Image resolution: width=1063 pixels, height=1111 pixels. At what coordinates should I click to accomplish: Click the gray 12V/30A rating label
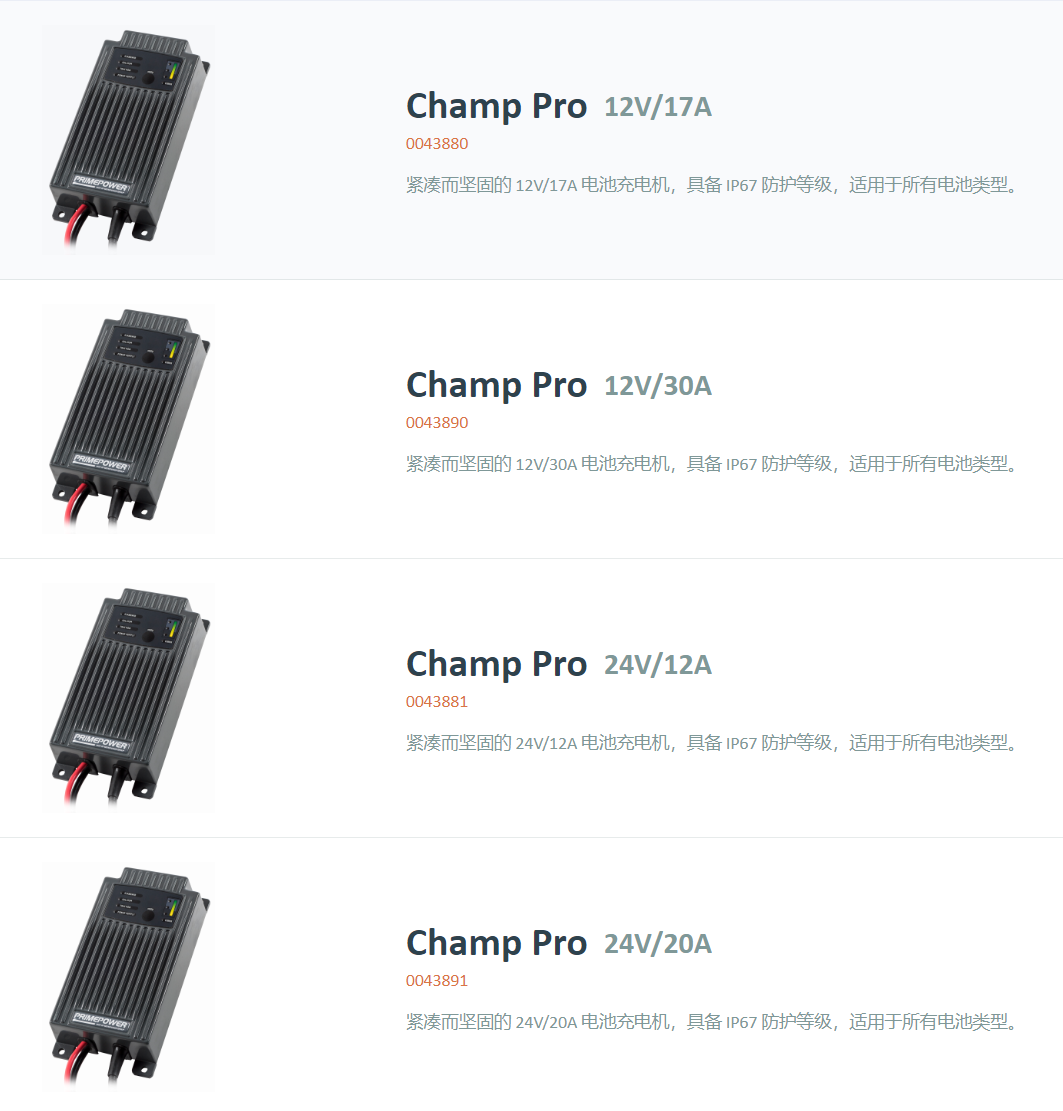(x=658, y=386)
